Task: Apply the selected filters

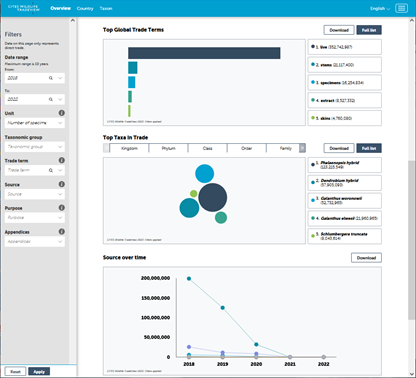Action: click(x=39, y=371)
